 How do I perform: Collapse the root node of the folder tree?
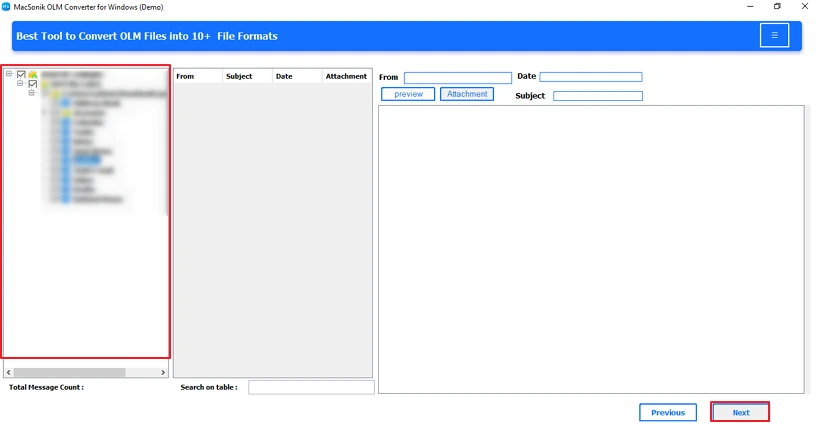point(9,74)
